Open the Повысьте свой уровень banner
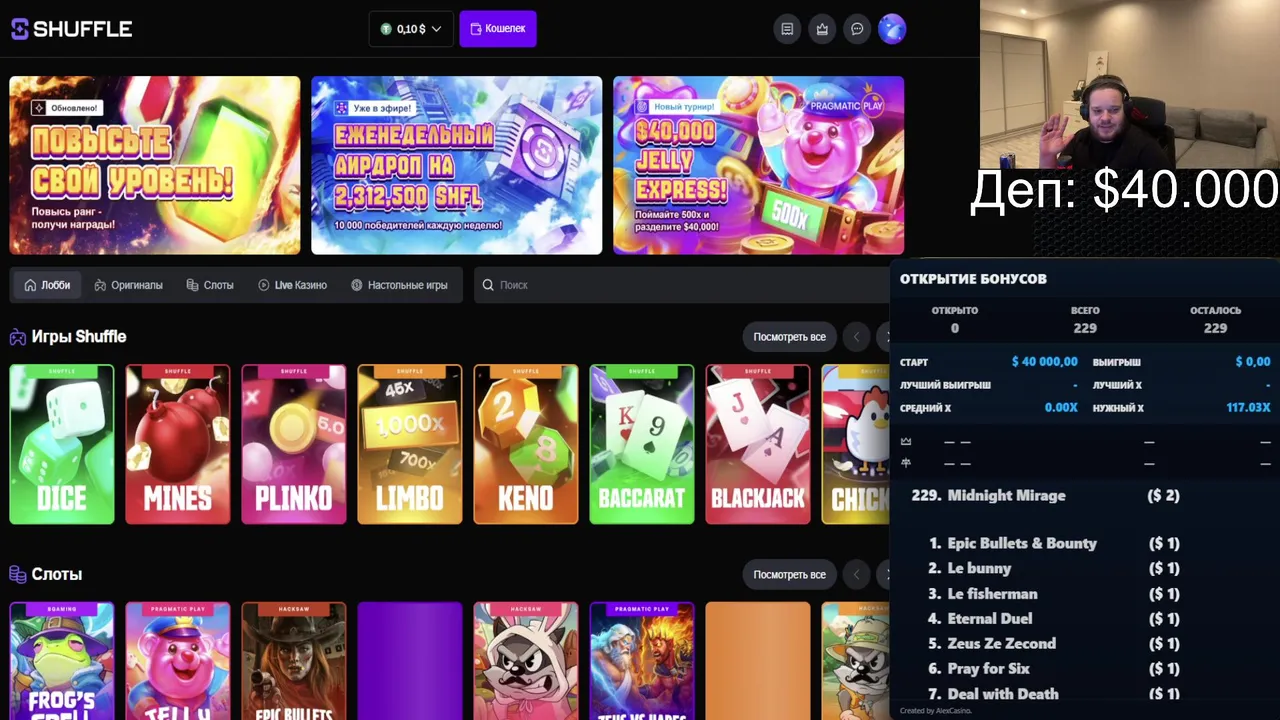The width and height of the screenshot is (1280, 720). click(155, 165)
